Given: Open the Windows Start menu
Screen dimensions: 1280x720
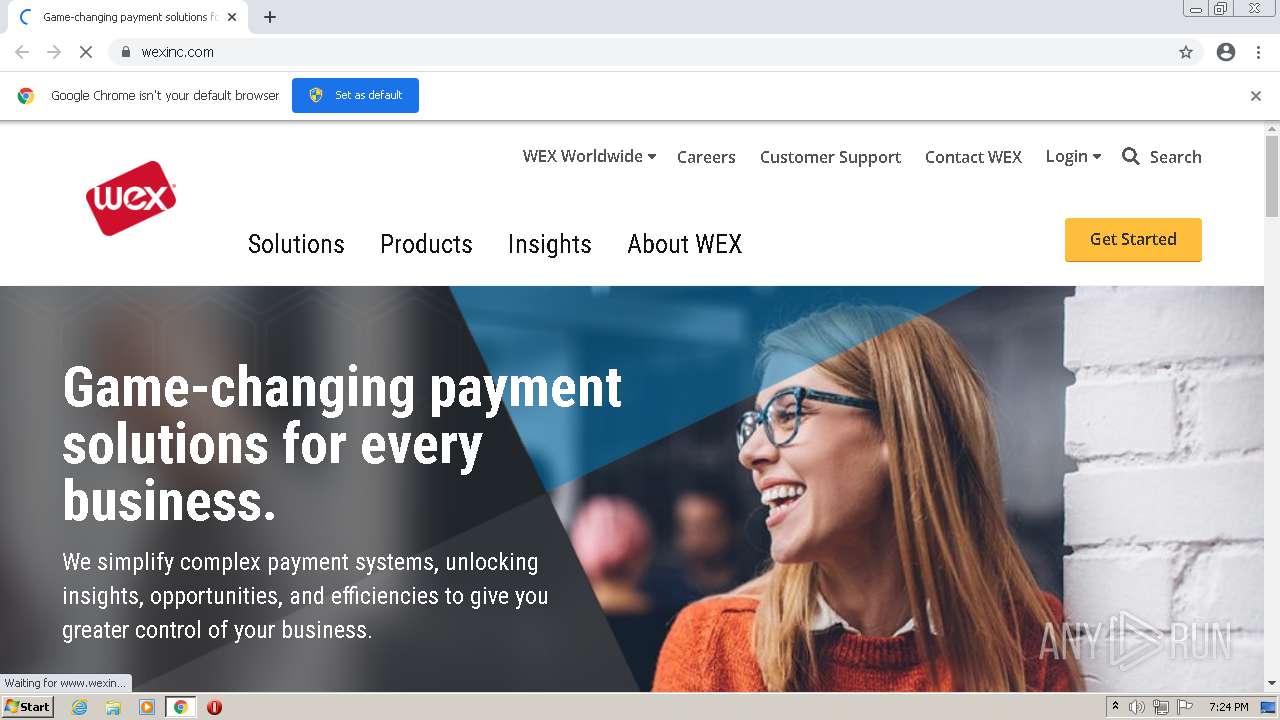Looking at the screenshot, I should pyautogui.click(x=27, y=706).
